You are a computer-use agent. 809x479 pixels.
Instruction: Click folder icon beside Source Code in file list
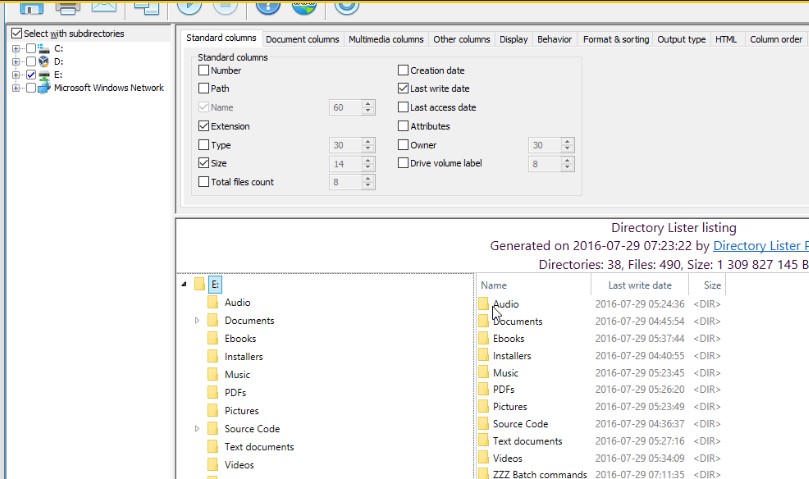coord(483,424)
